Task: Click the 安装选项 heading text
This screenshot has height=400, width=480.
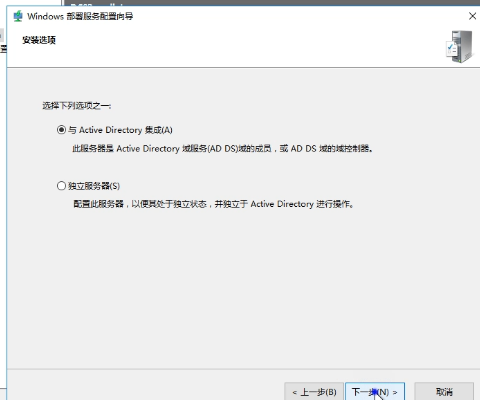Action: point(39,40)
